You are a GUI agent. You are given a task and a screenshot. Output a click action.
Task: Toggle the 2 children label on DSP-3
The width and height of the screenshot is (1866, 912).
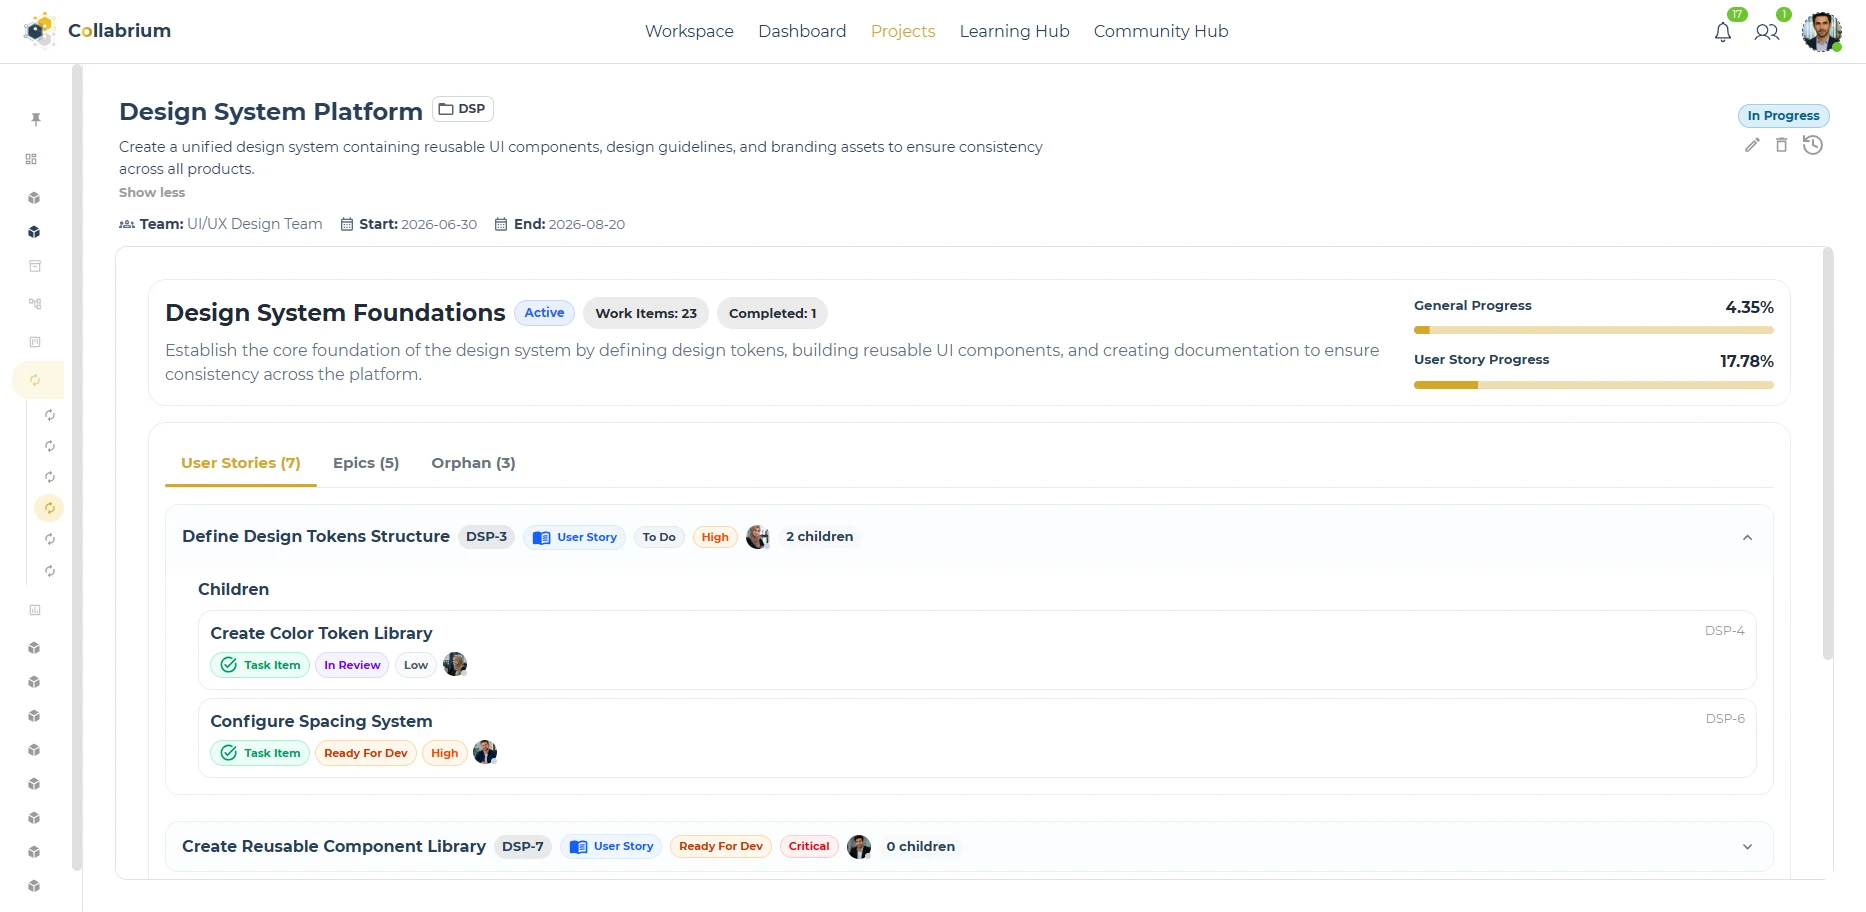click(x=819, y=537)
